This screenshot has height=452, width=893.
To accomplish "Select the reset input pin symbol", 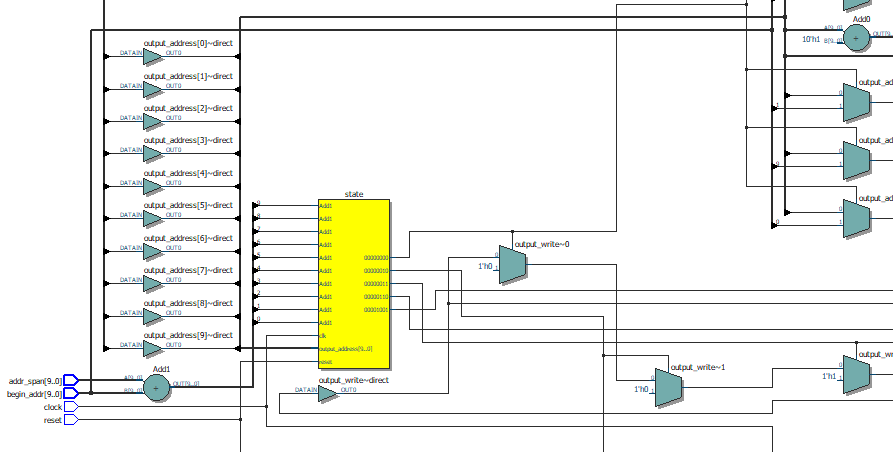I will 71,420.
